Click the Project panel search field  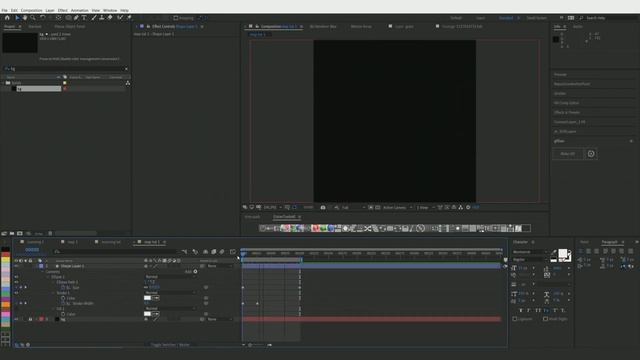click(x=65, y=69)
